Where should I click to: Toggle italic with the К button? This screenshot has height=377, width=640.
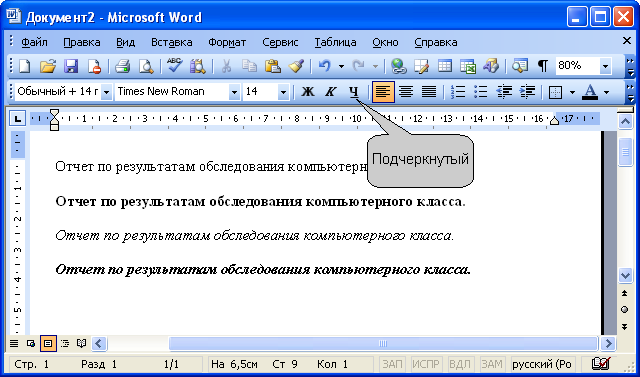330,92
